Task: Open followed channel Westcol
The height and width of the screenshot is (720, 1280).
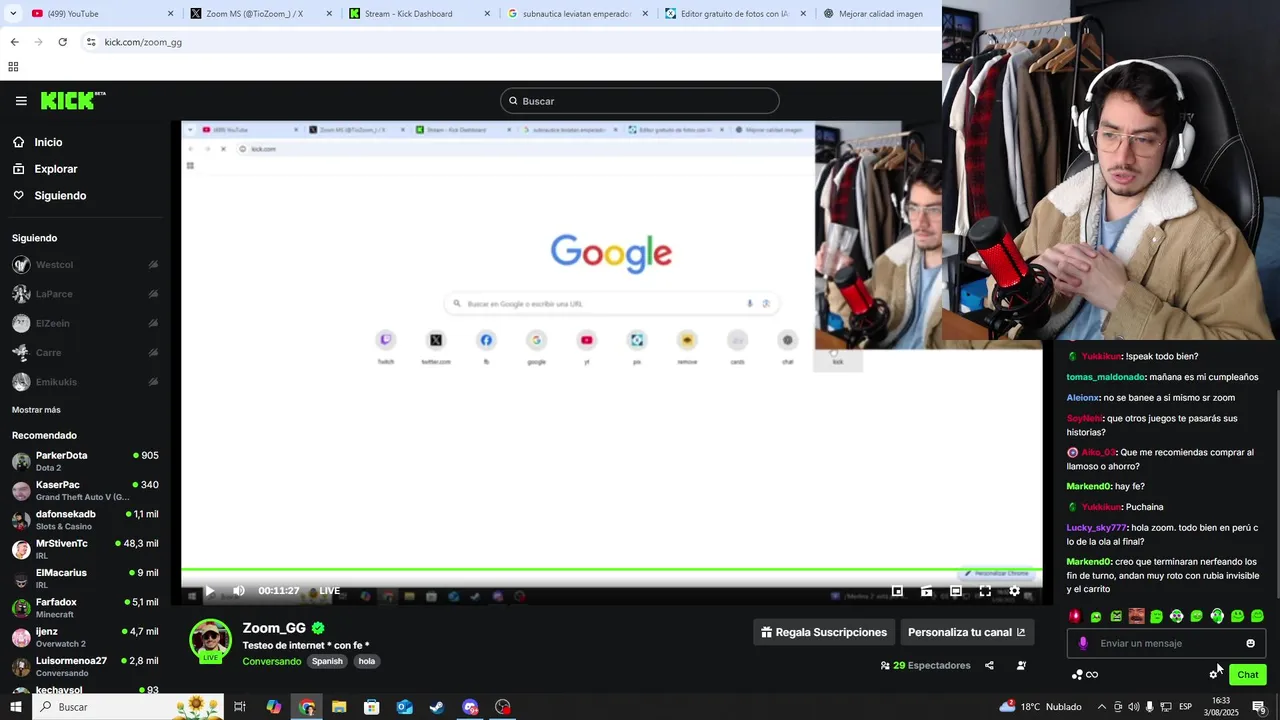Action: pyautogui.click(x=85, y=265)
